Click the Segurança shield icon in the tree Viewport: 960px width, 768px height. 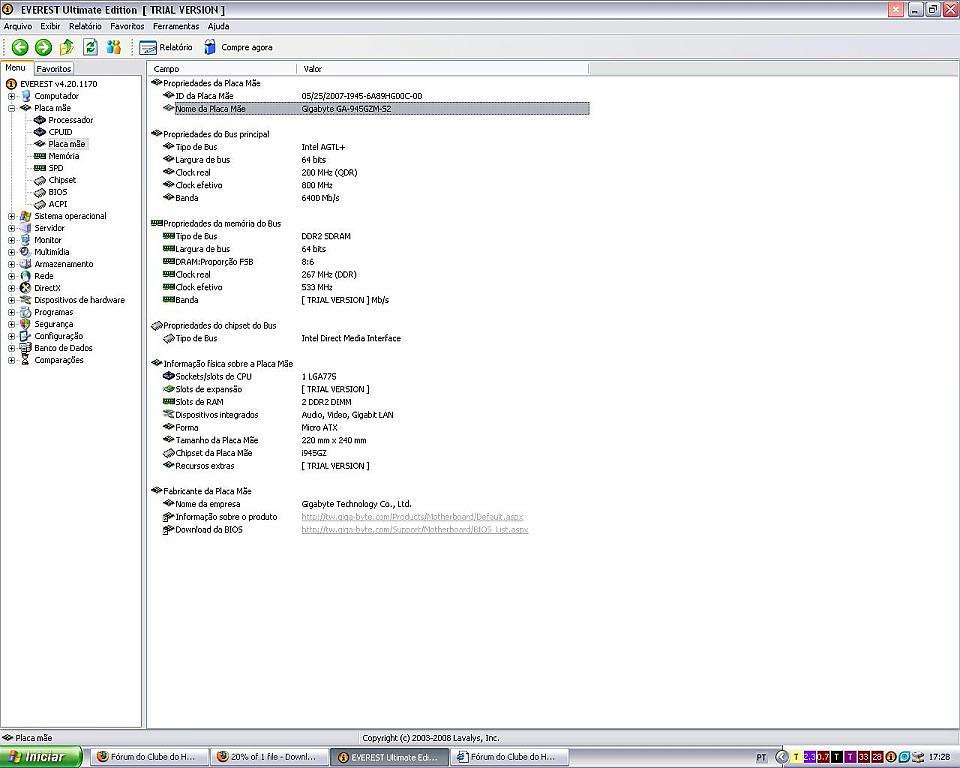coord(26,324)
